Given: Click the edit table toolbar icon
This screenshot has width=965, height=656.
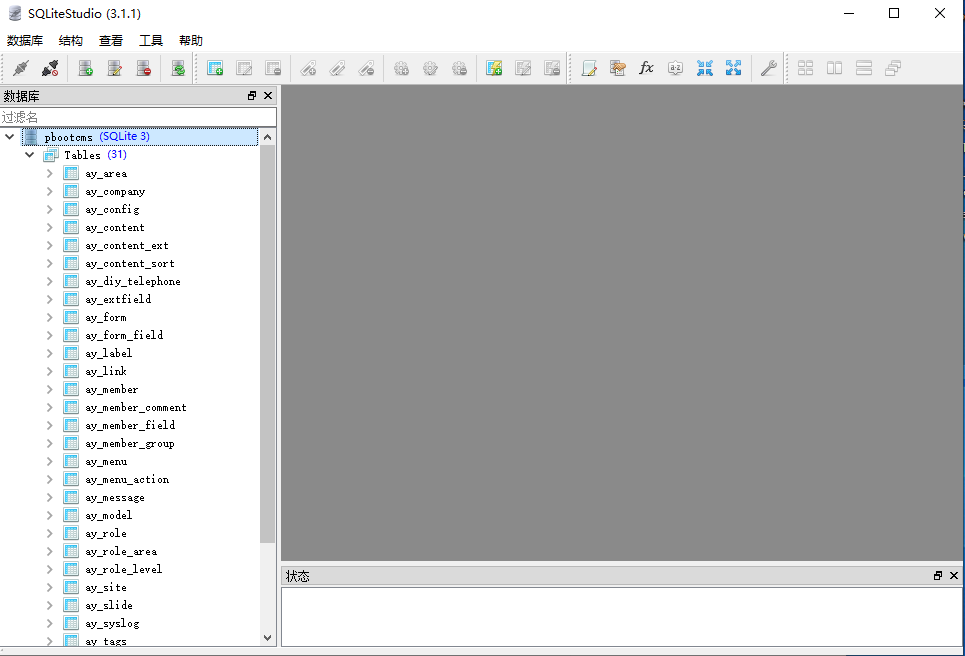Looking at the screenshot, I should coord(244,68).
